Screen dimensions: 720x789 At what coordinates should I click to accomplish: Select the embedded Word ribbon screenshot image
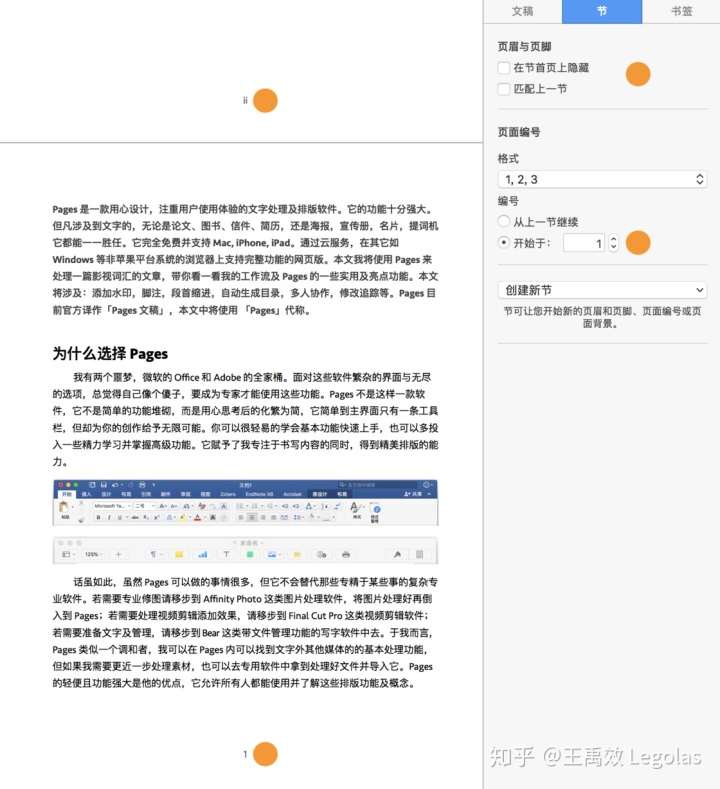coord(245,503)
